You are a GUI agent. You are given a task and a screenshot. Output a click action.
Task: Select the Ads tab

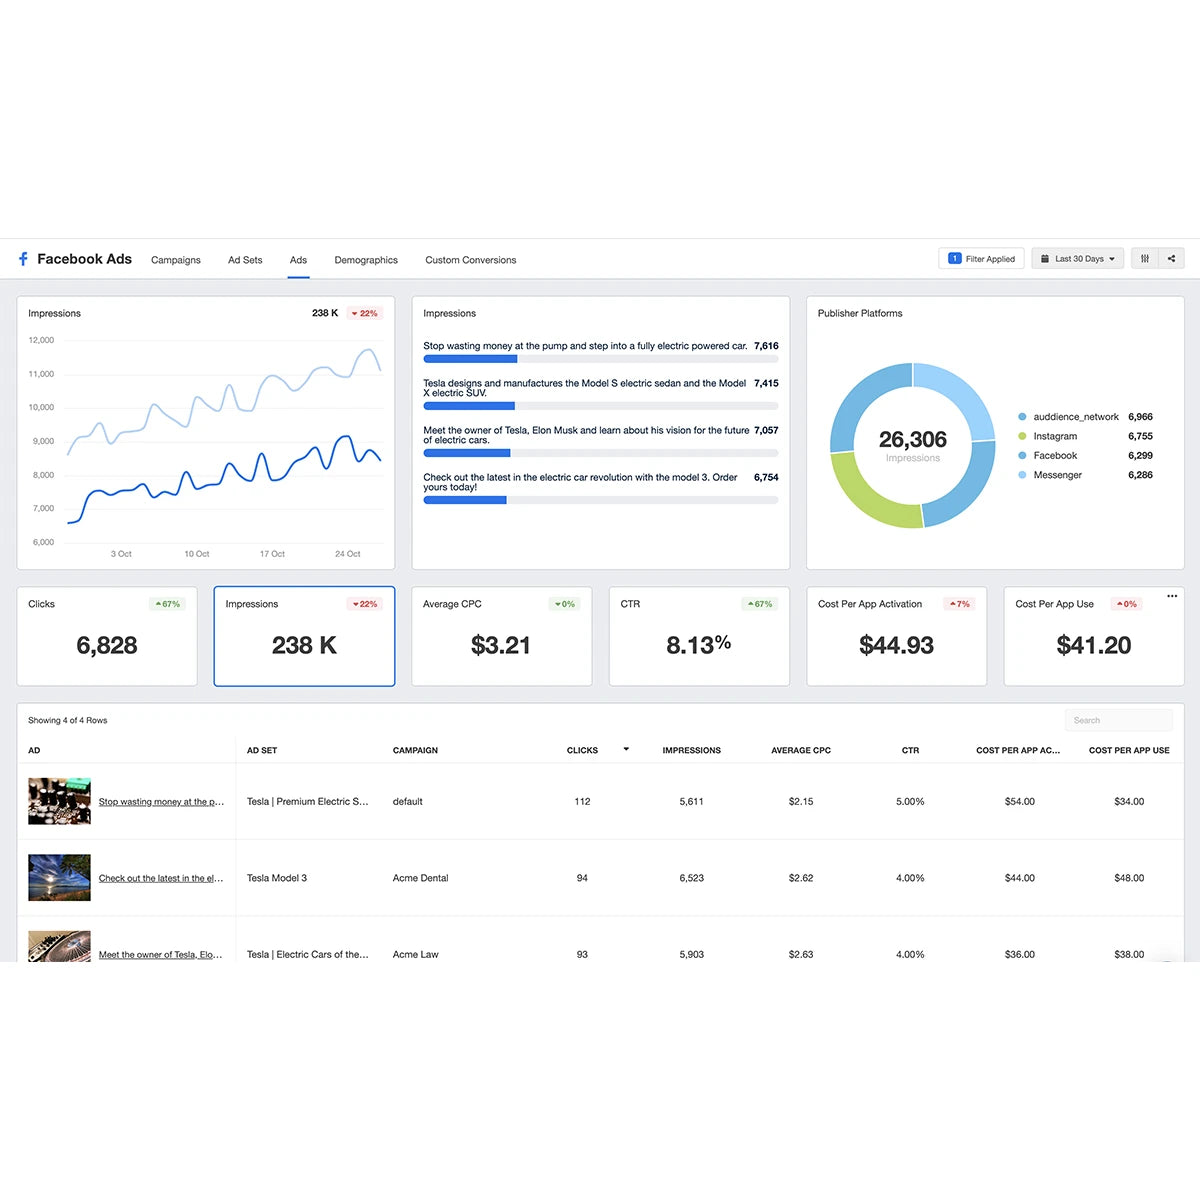click(298, 260)
